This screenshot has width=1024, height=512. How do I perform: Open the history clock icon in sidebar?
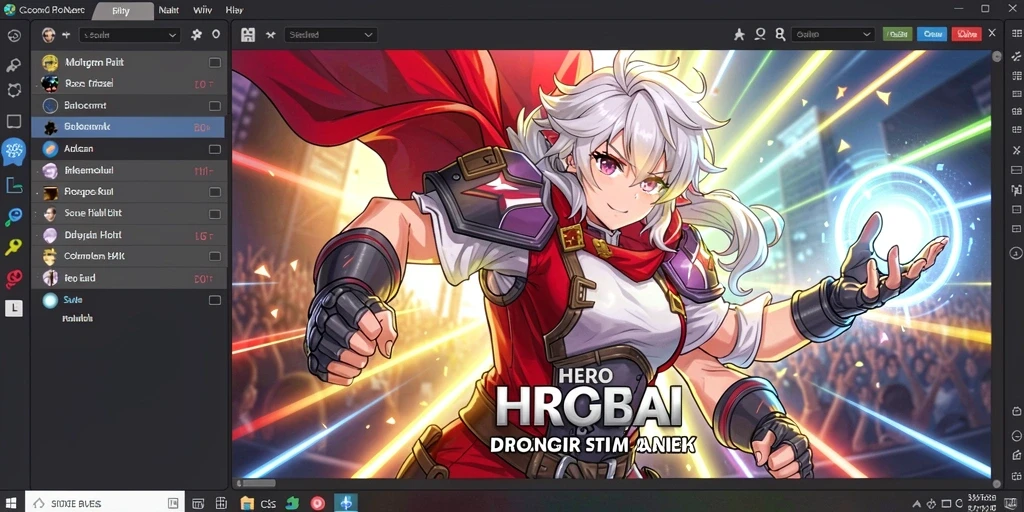click(x=14, y=36)
